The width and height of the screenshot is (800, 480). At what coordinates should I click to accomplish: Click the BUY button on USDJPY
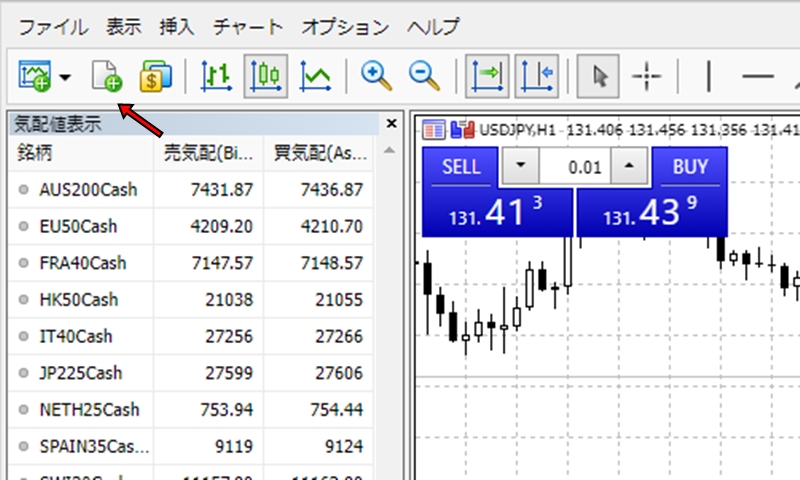click(690, 167)
